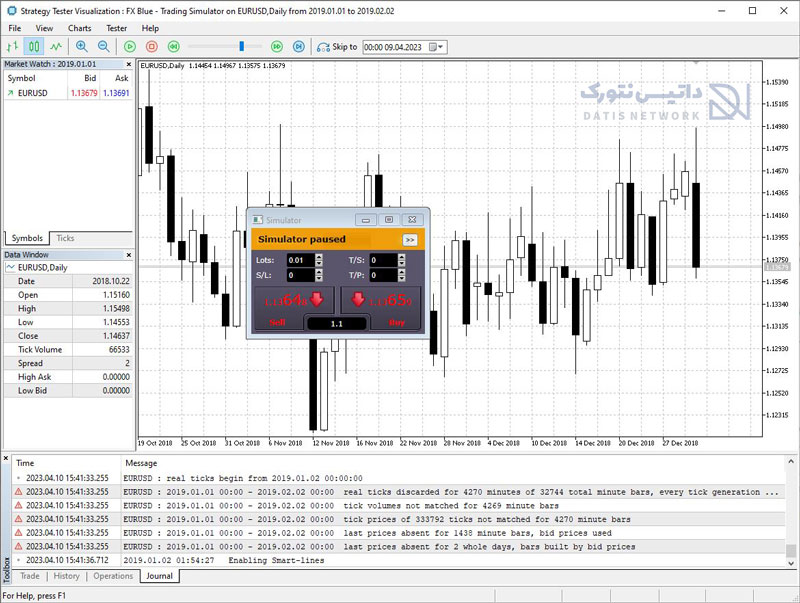
Task: Click the journal scrollbar down arrow
Action: [791, 563]
